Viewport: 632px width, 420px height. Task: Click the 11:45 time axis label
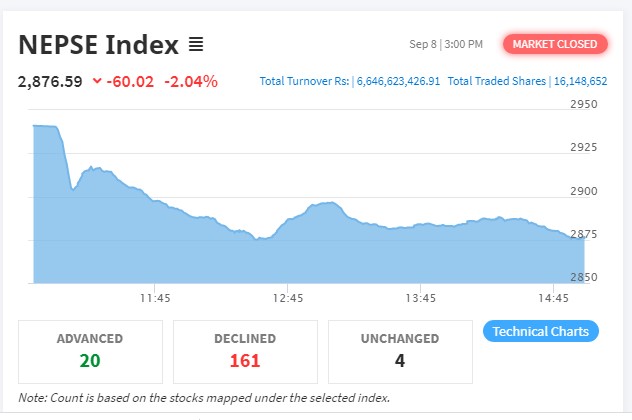(154, 298)
